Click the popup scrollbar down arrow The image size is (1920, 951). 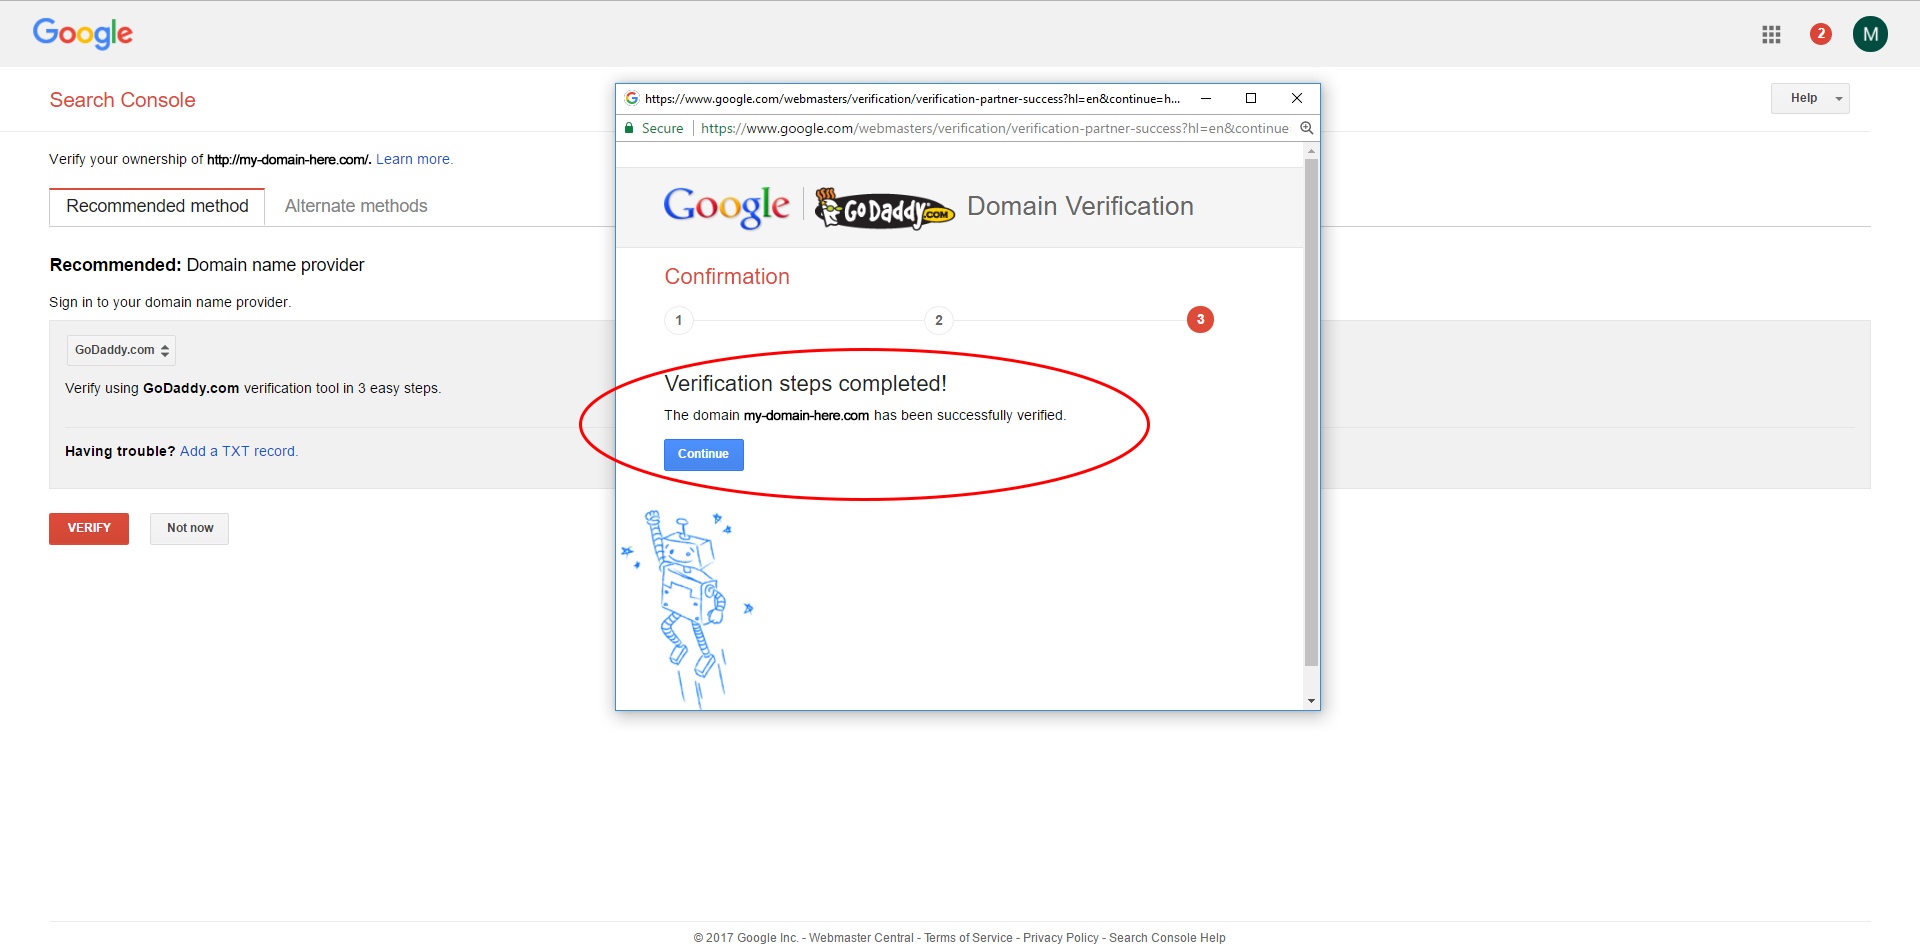click(x=1311, y=701)
